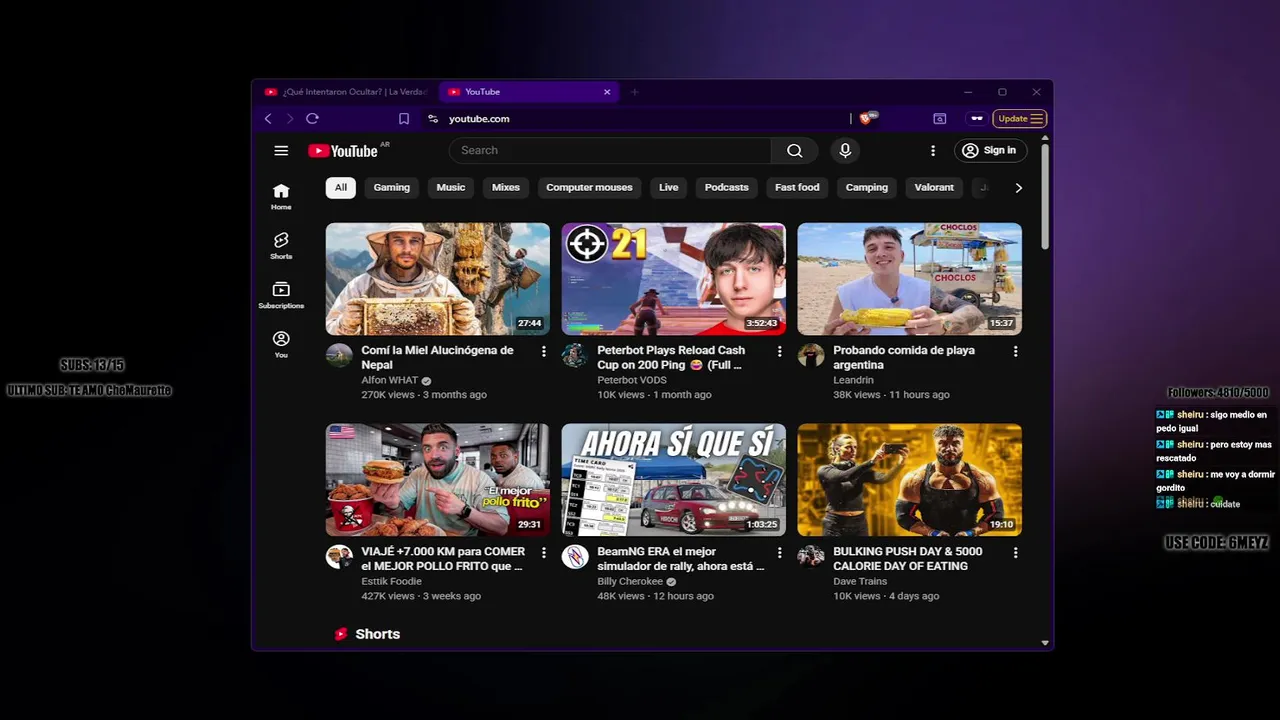Click the YouTube logo
The image size is (1280, 720).
(343, 151)
